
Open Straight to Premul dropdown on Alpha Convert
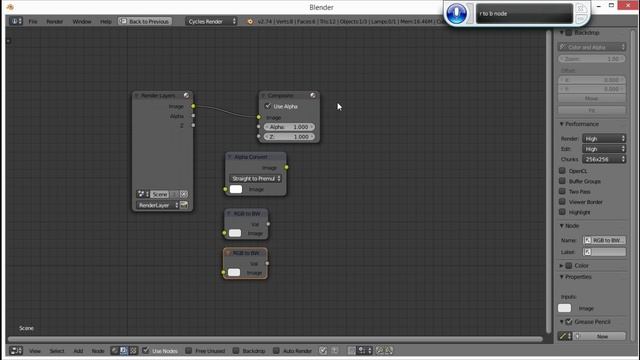coord(256,178)
